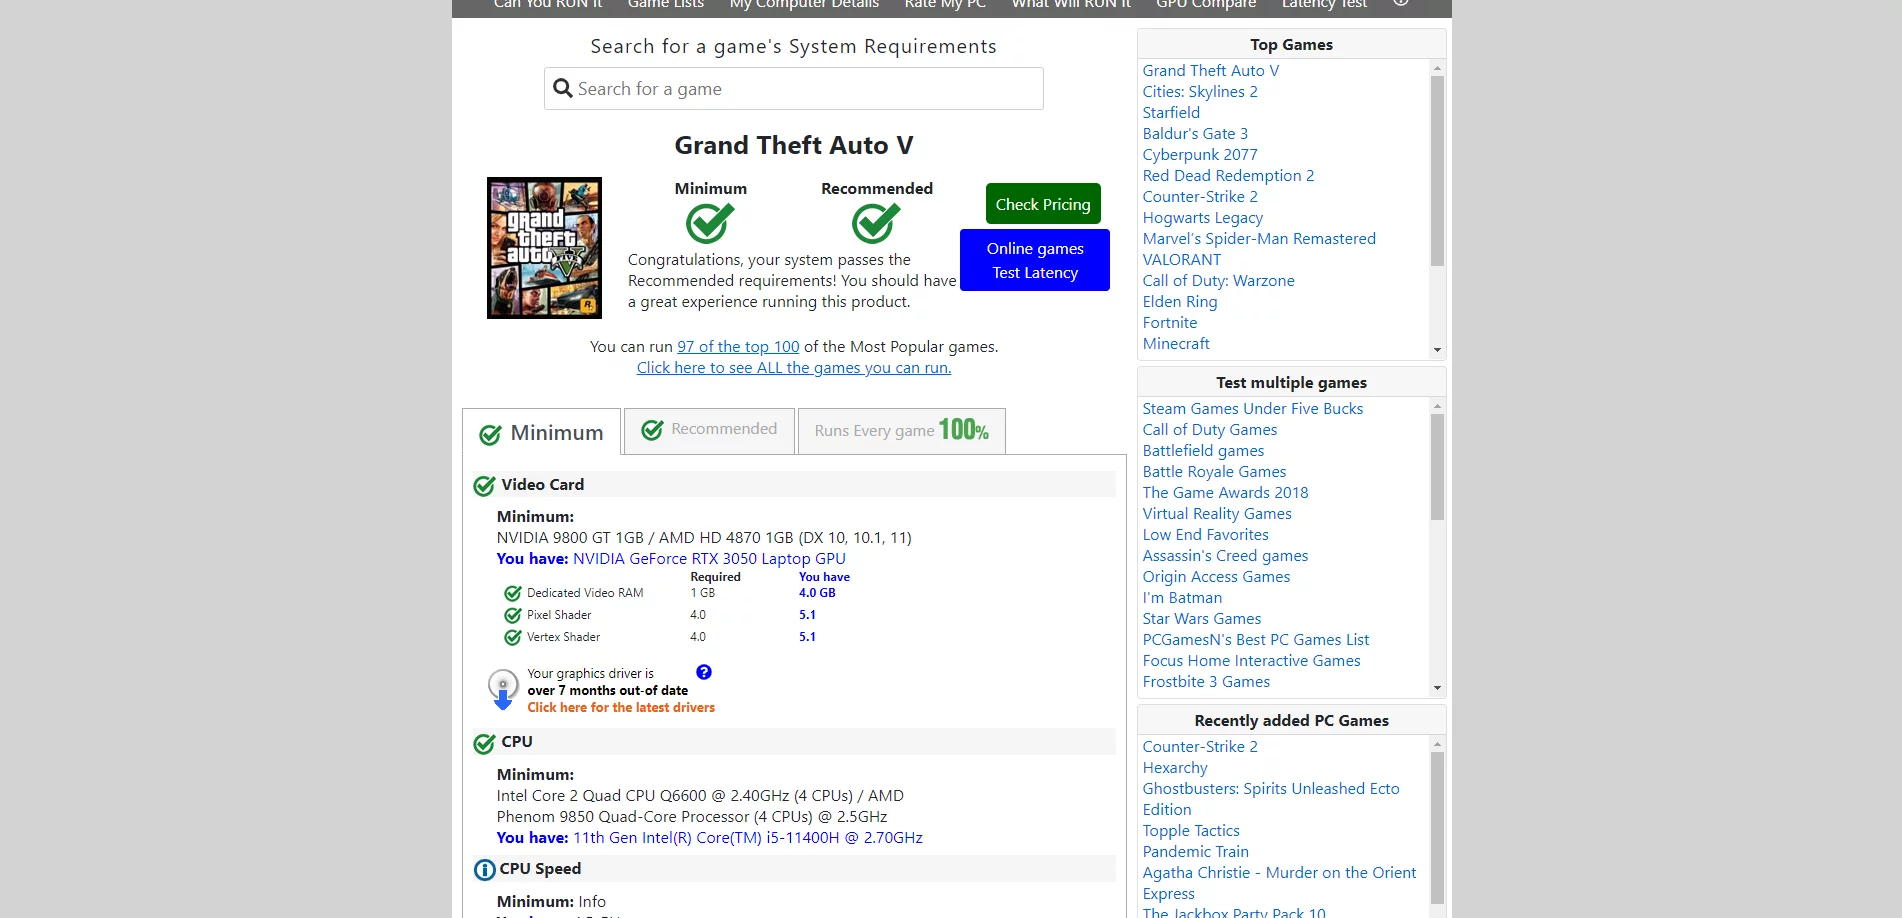This screenshot has width=1902, height=918.
Task: Open Steam Games Under Five Bucks list
Action: click(x=1253, y=409)
